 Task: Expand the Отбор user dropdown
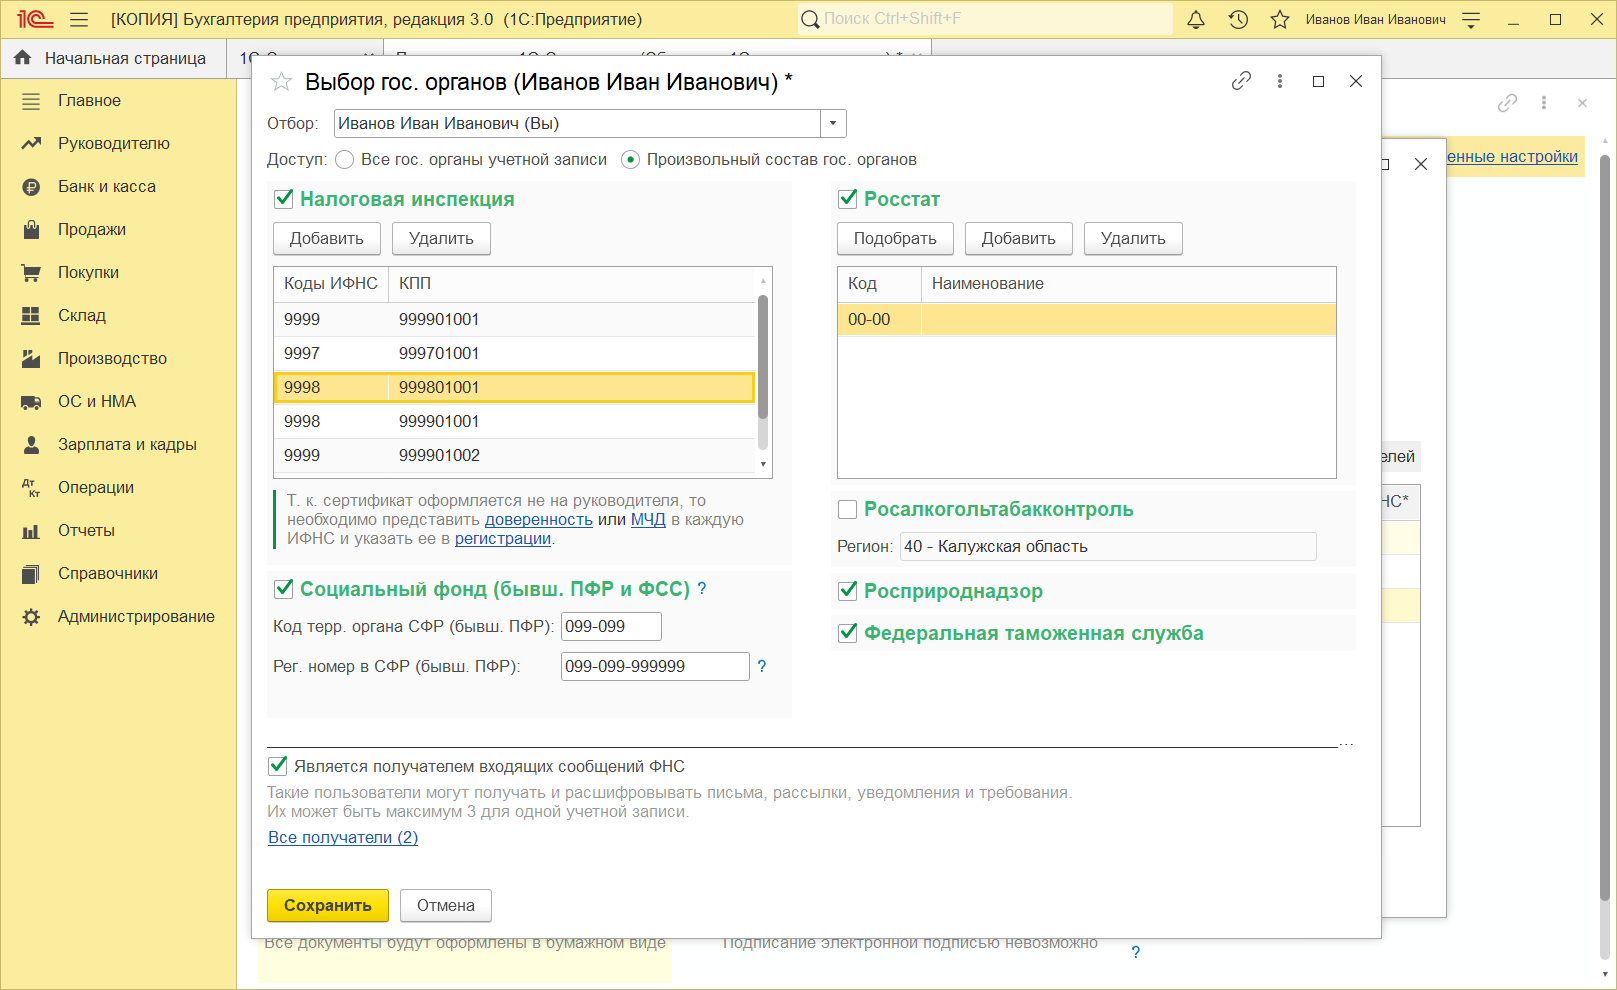coord(833,124)
